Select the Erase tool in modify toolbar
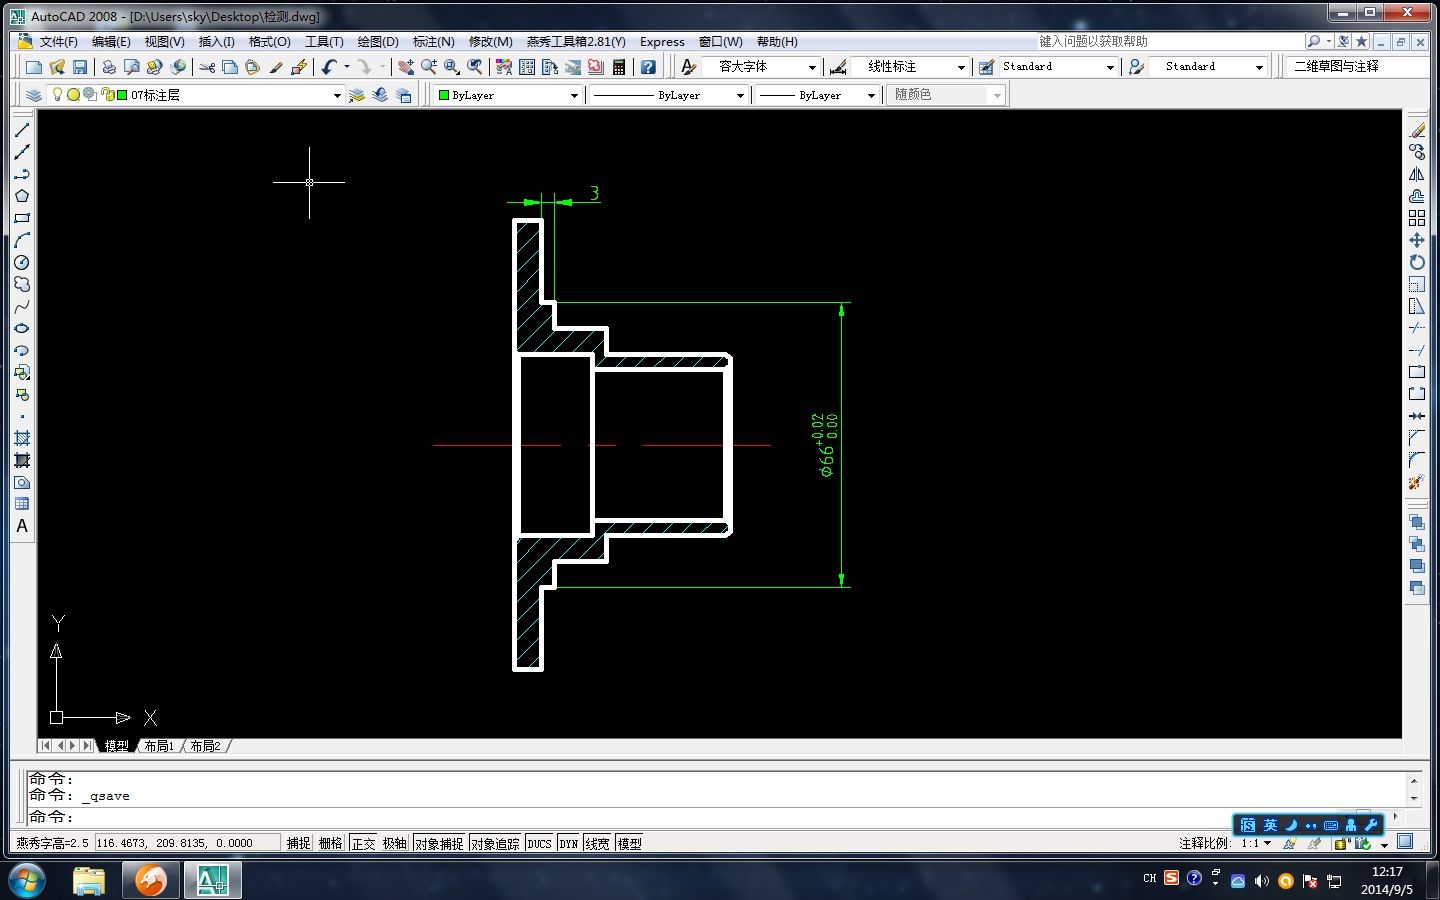The width and height of the screenshot is (1440, 900). pyautogui.click(x=1417, y=130)
